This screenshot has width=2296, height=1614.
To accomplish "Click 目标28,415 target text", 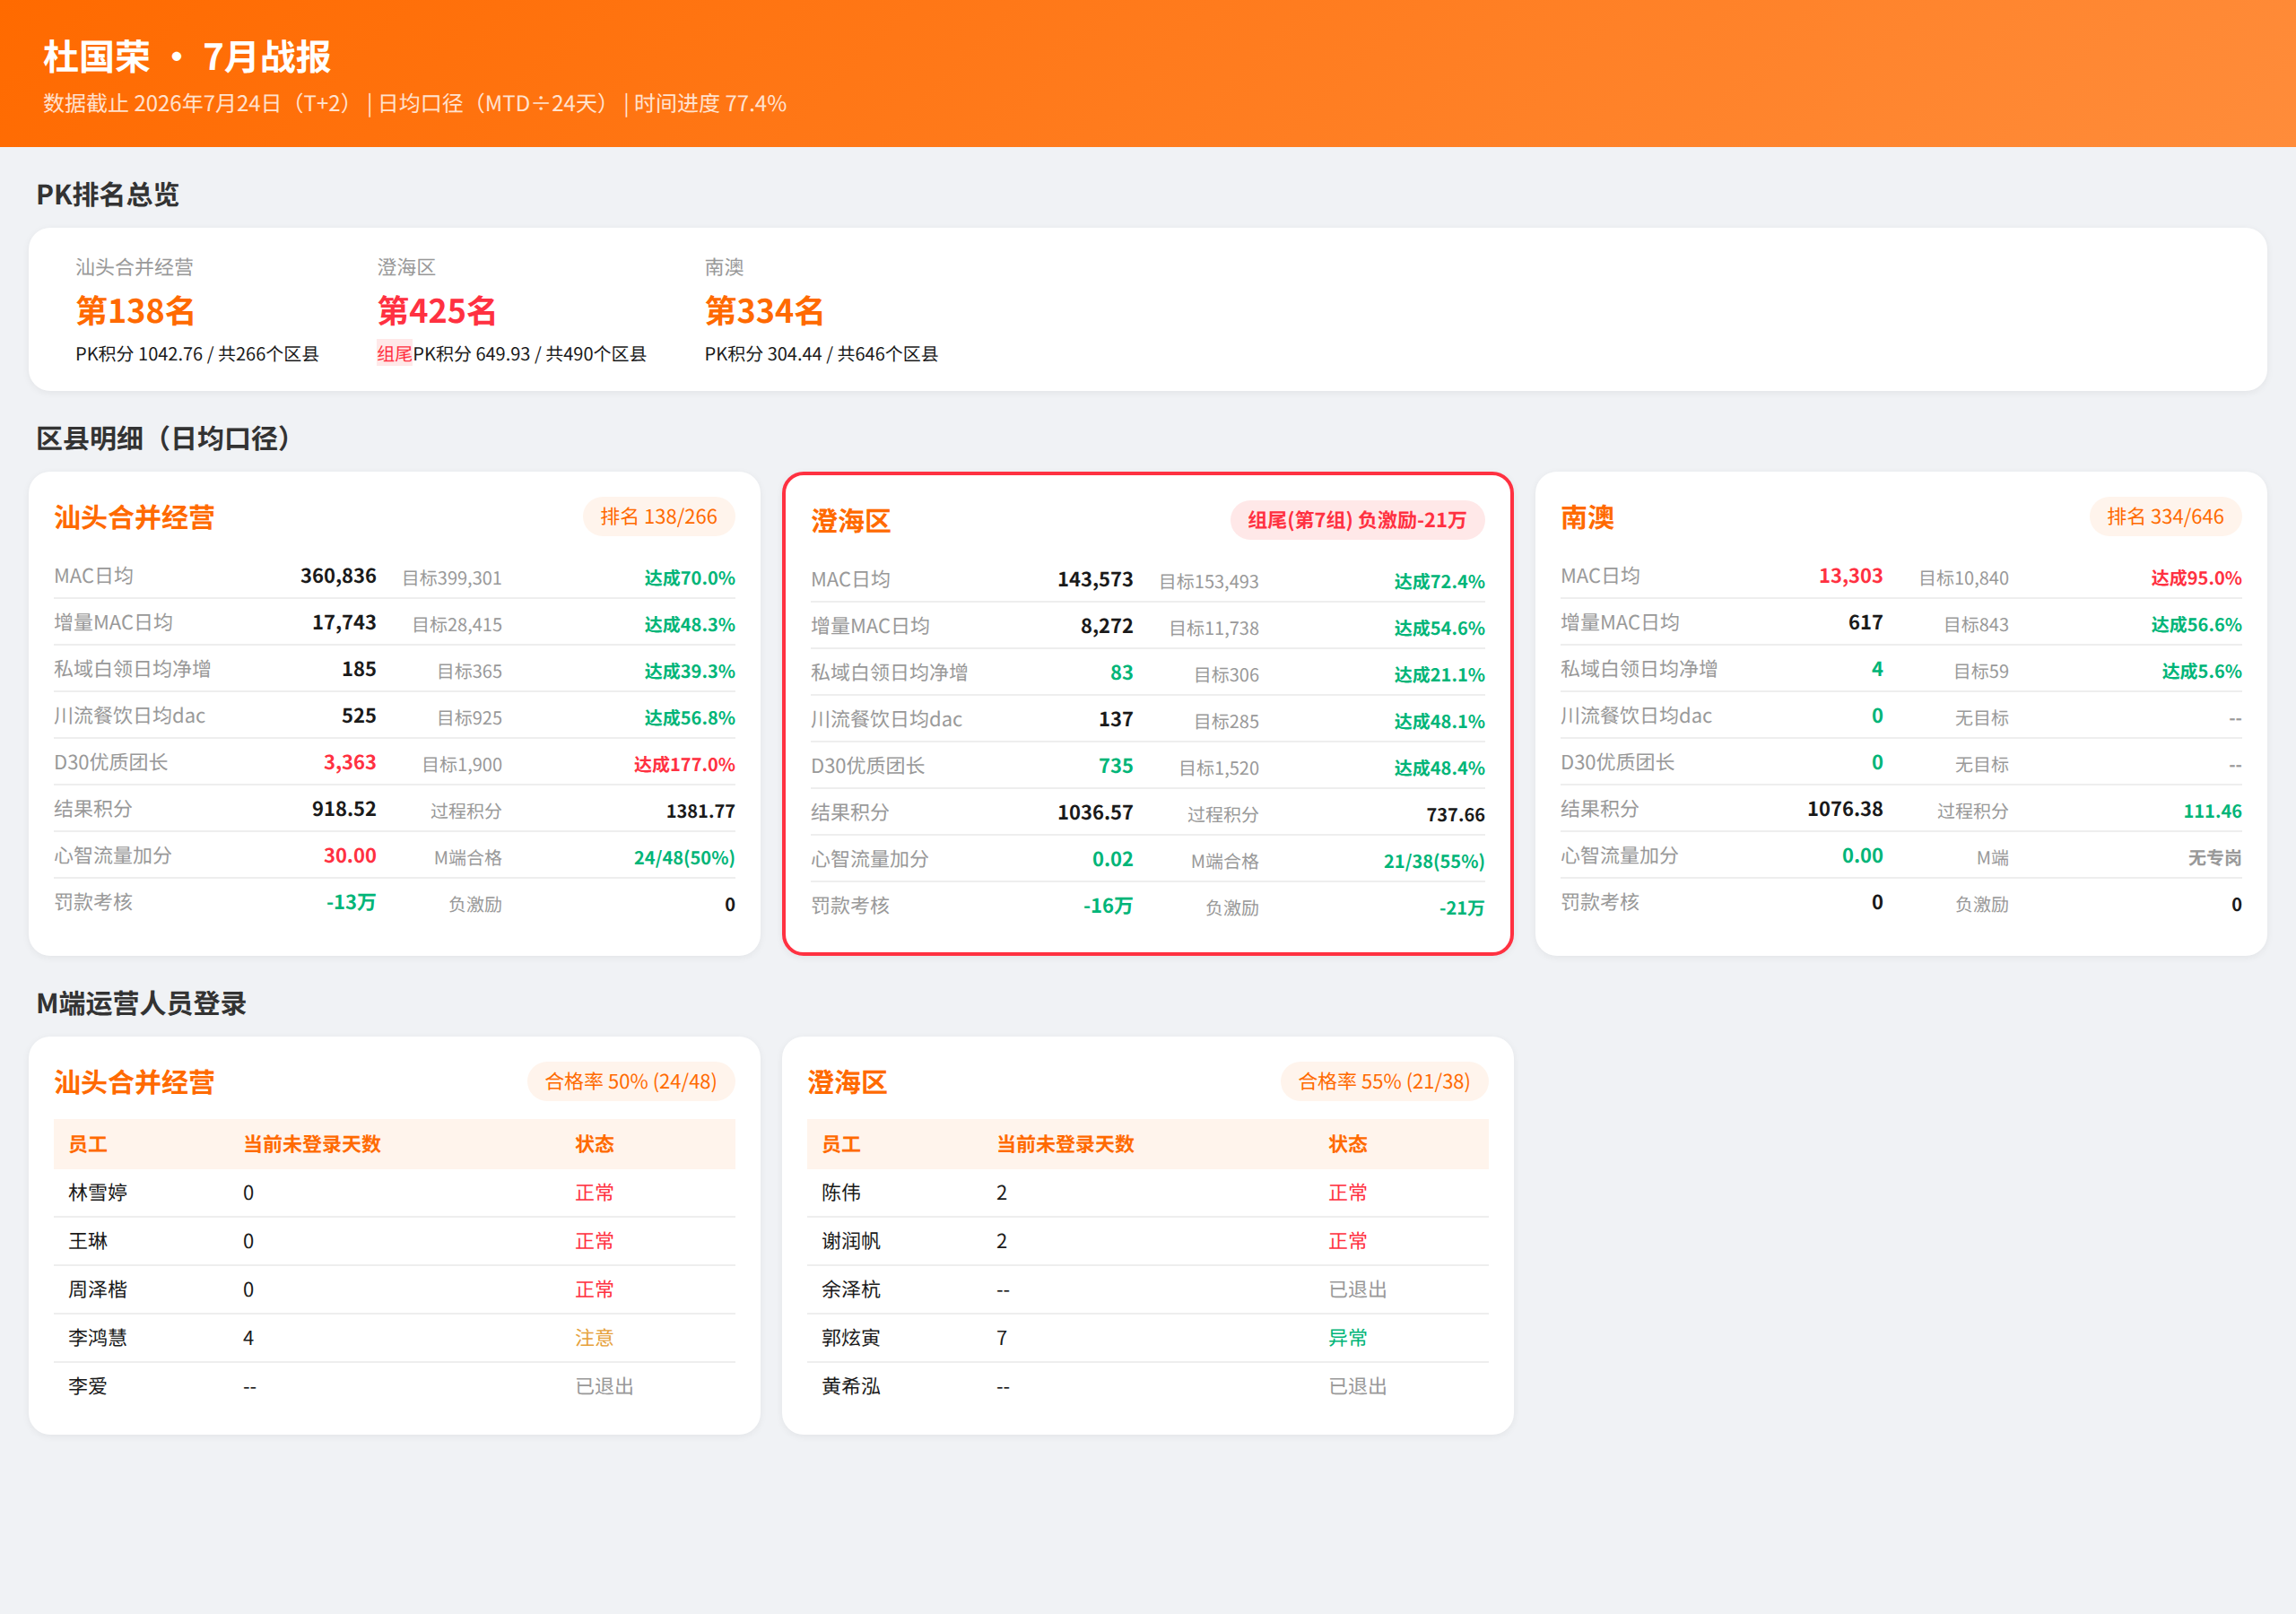I will (x=457, y=625).
